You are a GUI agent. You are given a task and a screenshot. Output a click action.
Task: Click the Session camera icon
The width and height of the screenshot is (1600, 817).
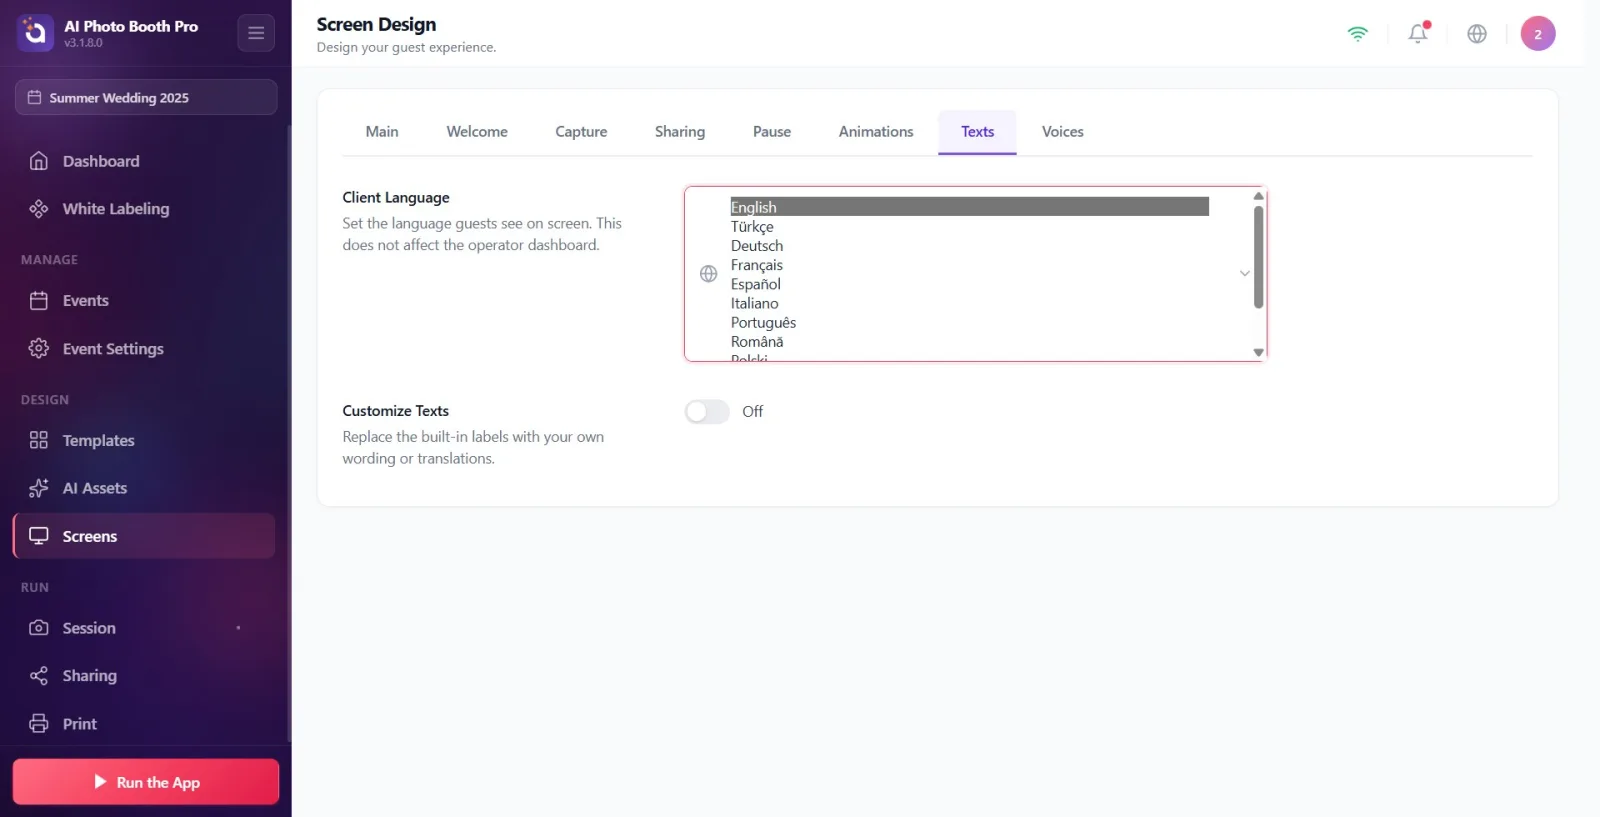[39, 628]
